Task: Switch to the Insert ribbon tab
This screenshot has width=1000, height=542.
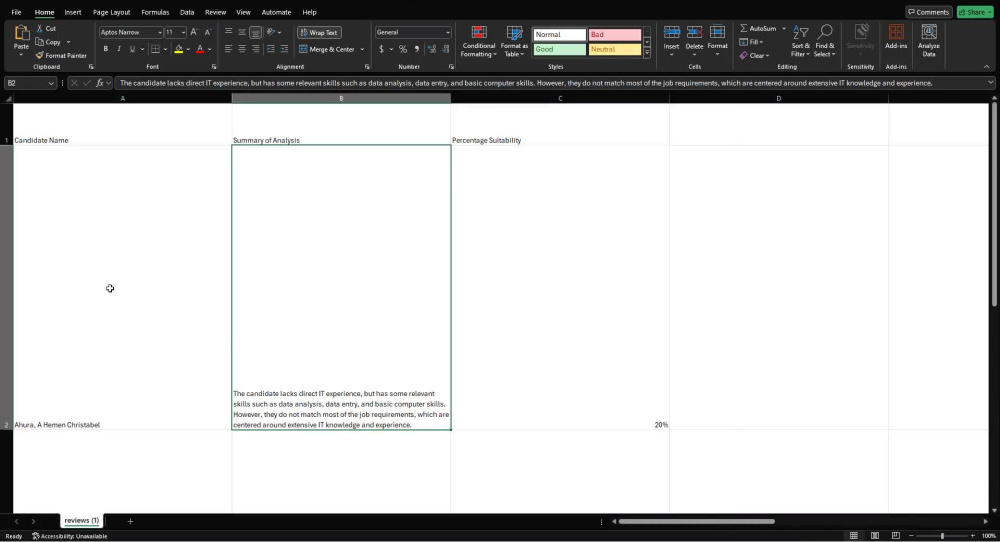Action: [73, 12]
